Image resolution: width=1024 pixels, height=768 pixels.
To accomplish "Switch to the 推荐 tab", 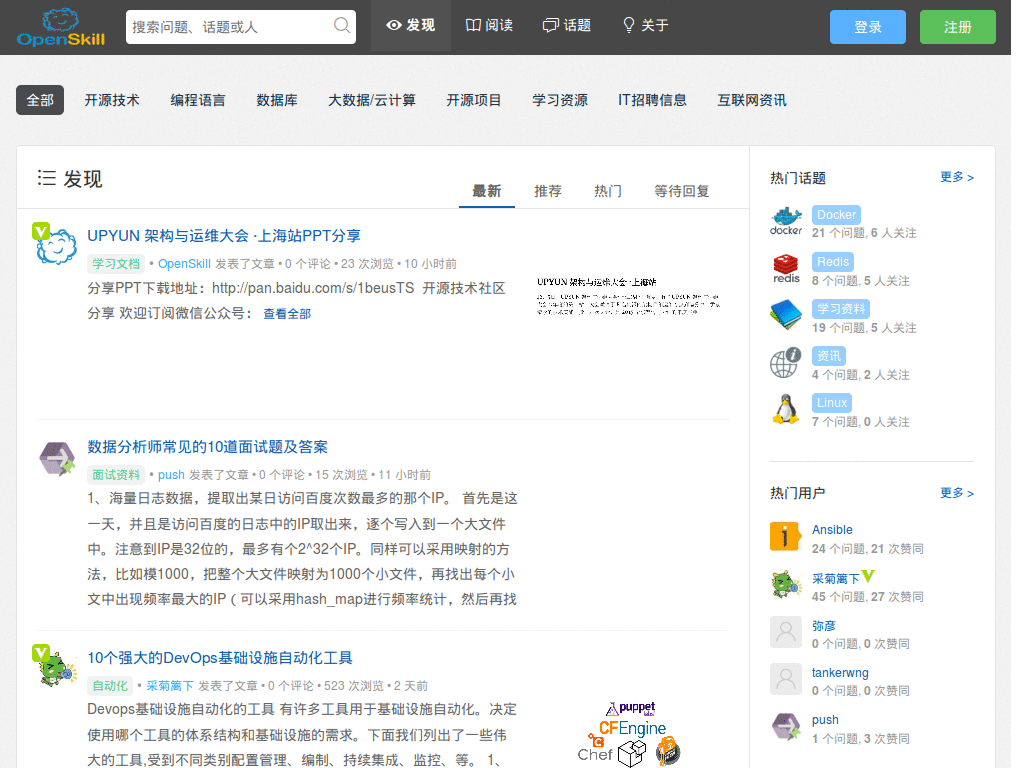I will click(x=547, y=191).
